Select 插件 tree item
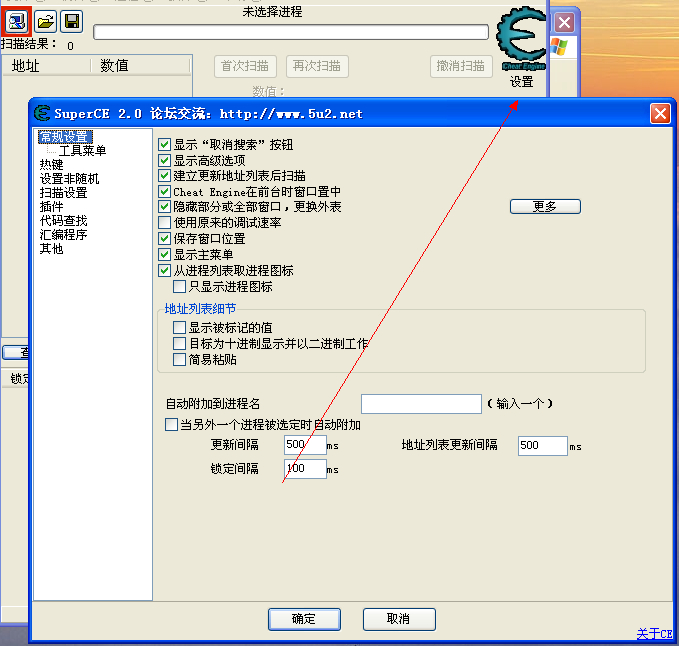Screen dimensions: 679x646 coord(52,207)
